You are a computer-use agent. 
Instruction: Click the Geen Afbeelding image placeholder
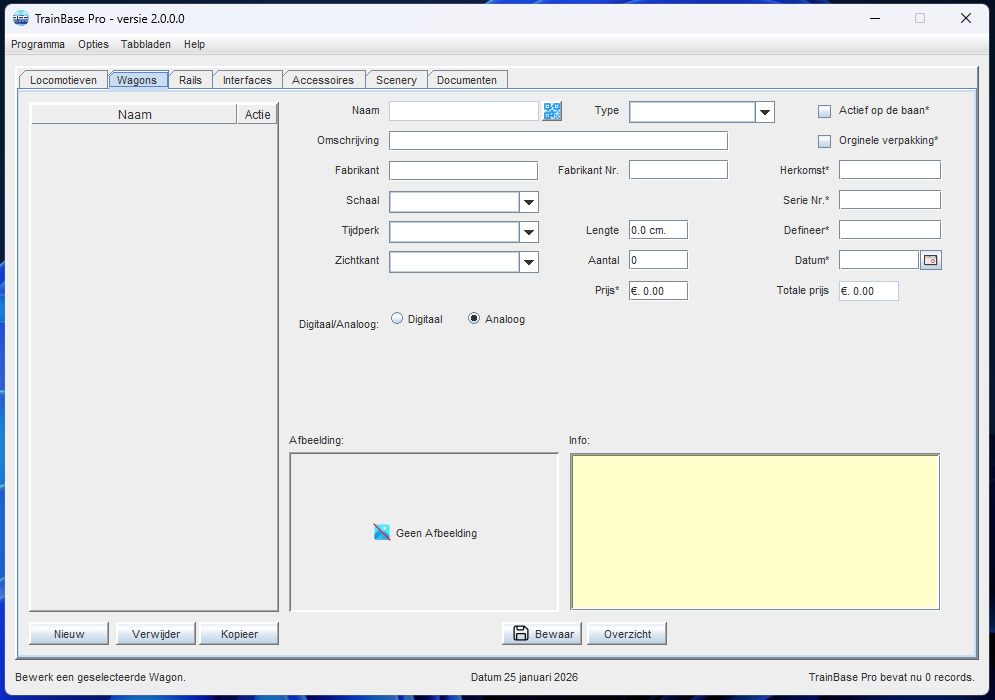click(x=425, y=533)
